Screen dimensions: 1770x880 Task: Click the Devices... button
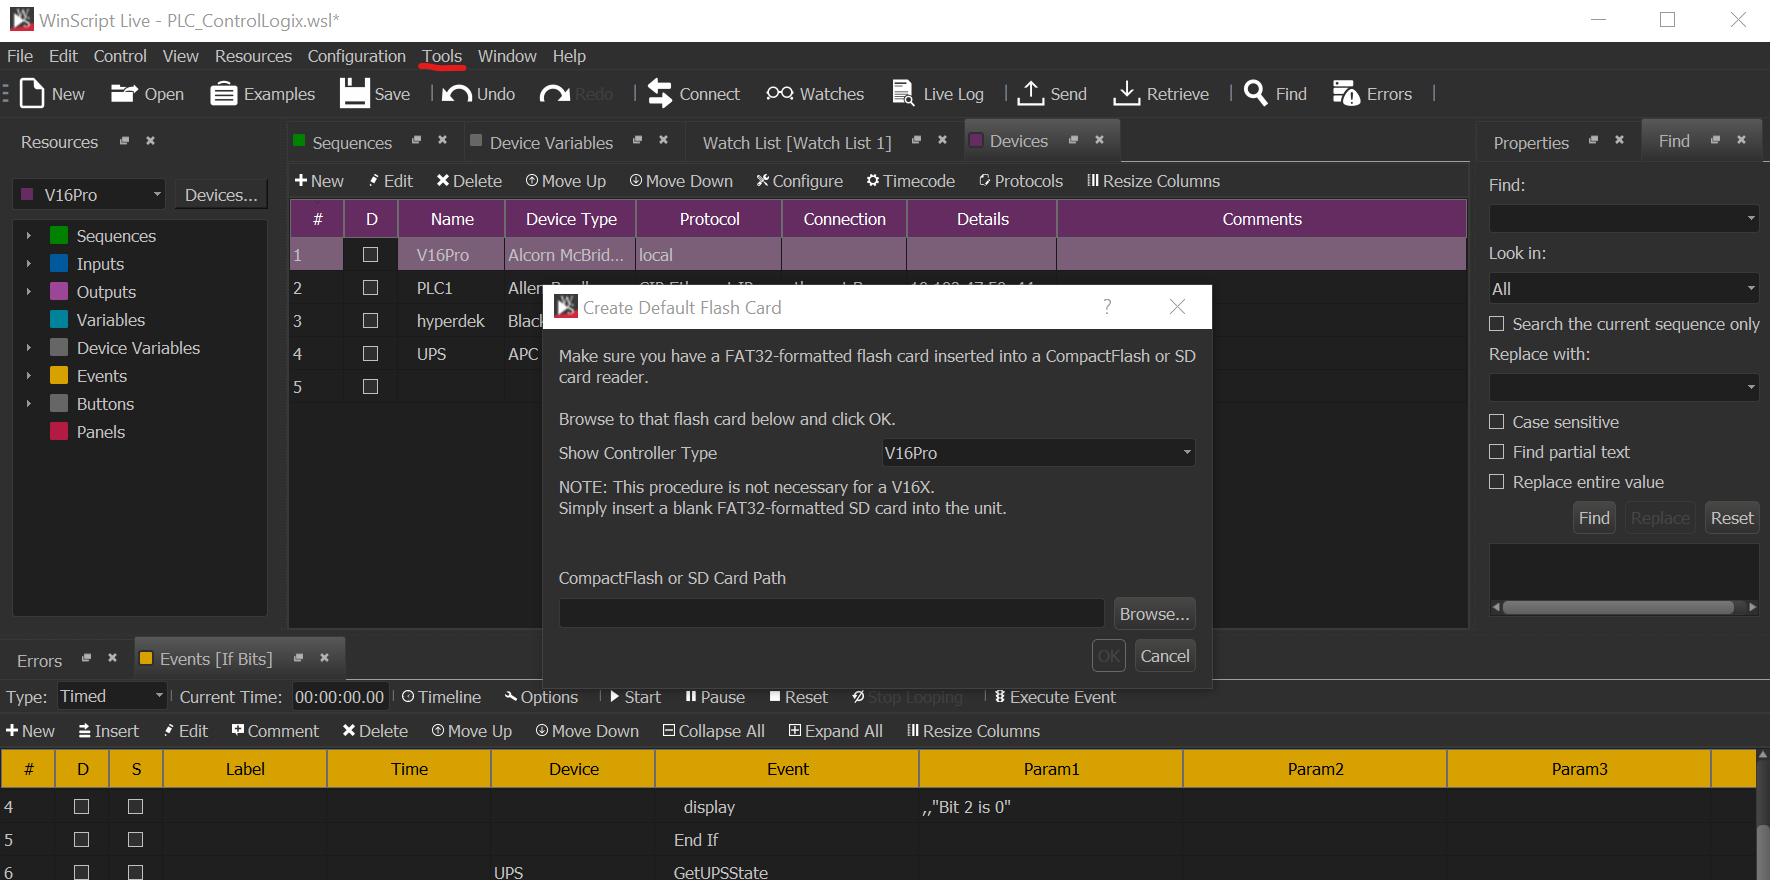point(221,195)
